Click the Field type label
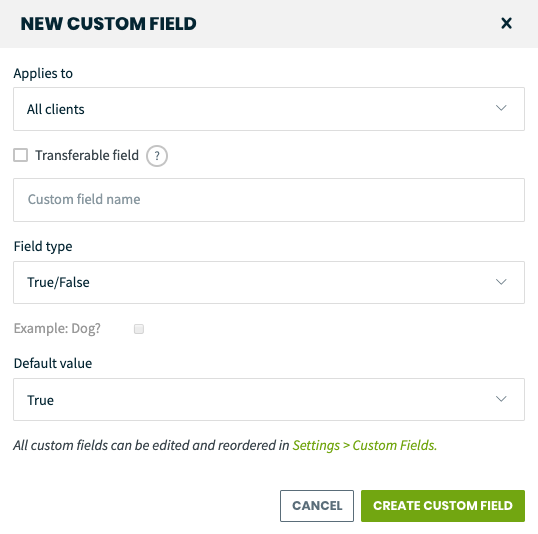Screen dimensions: 538x534 pyautogui.click(x=43, y=246)
